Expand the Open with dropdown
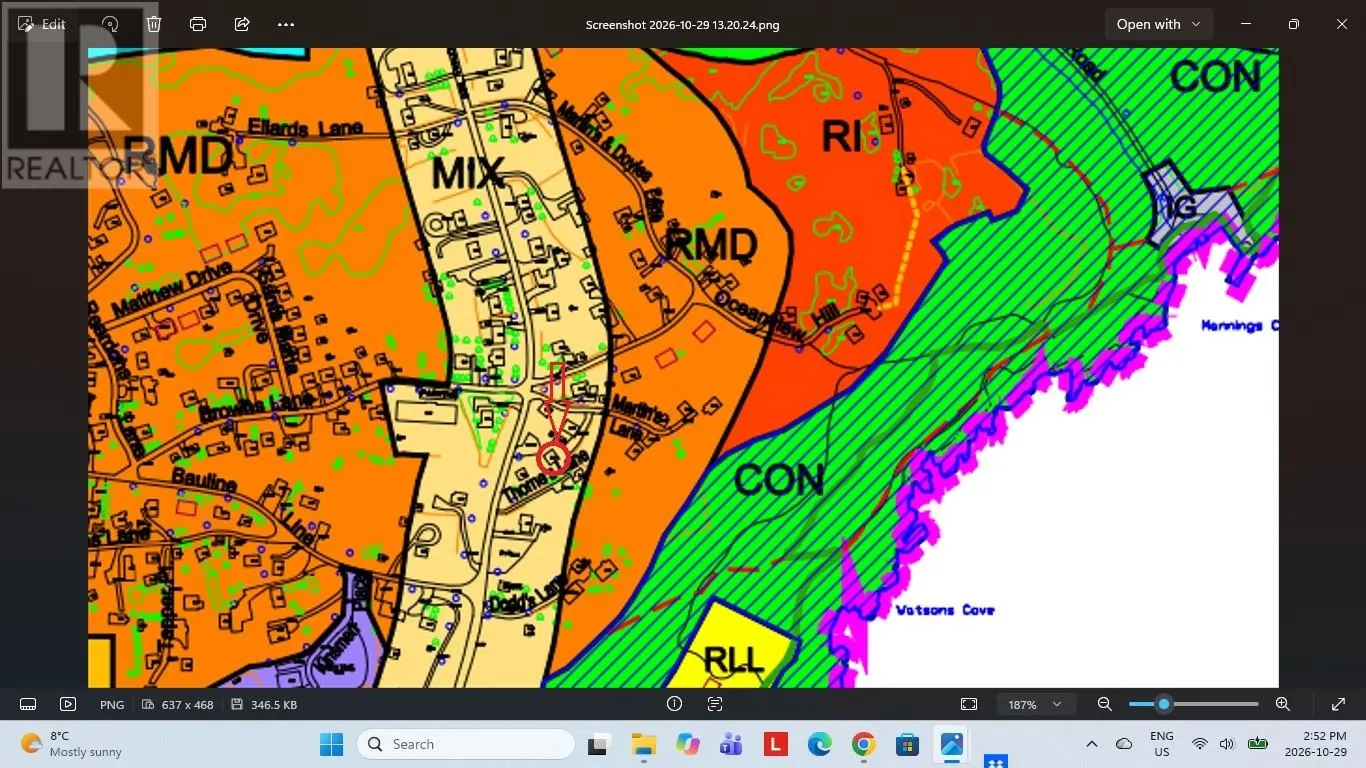The width and height of the screenshot is (1366, 768). [1159, 24]
